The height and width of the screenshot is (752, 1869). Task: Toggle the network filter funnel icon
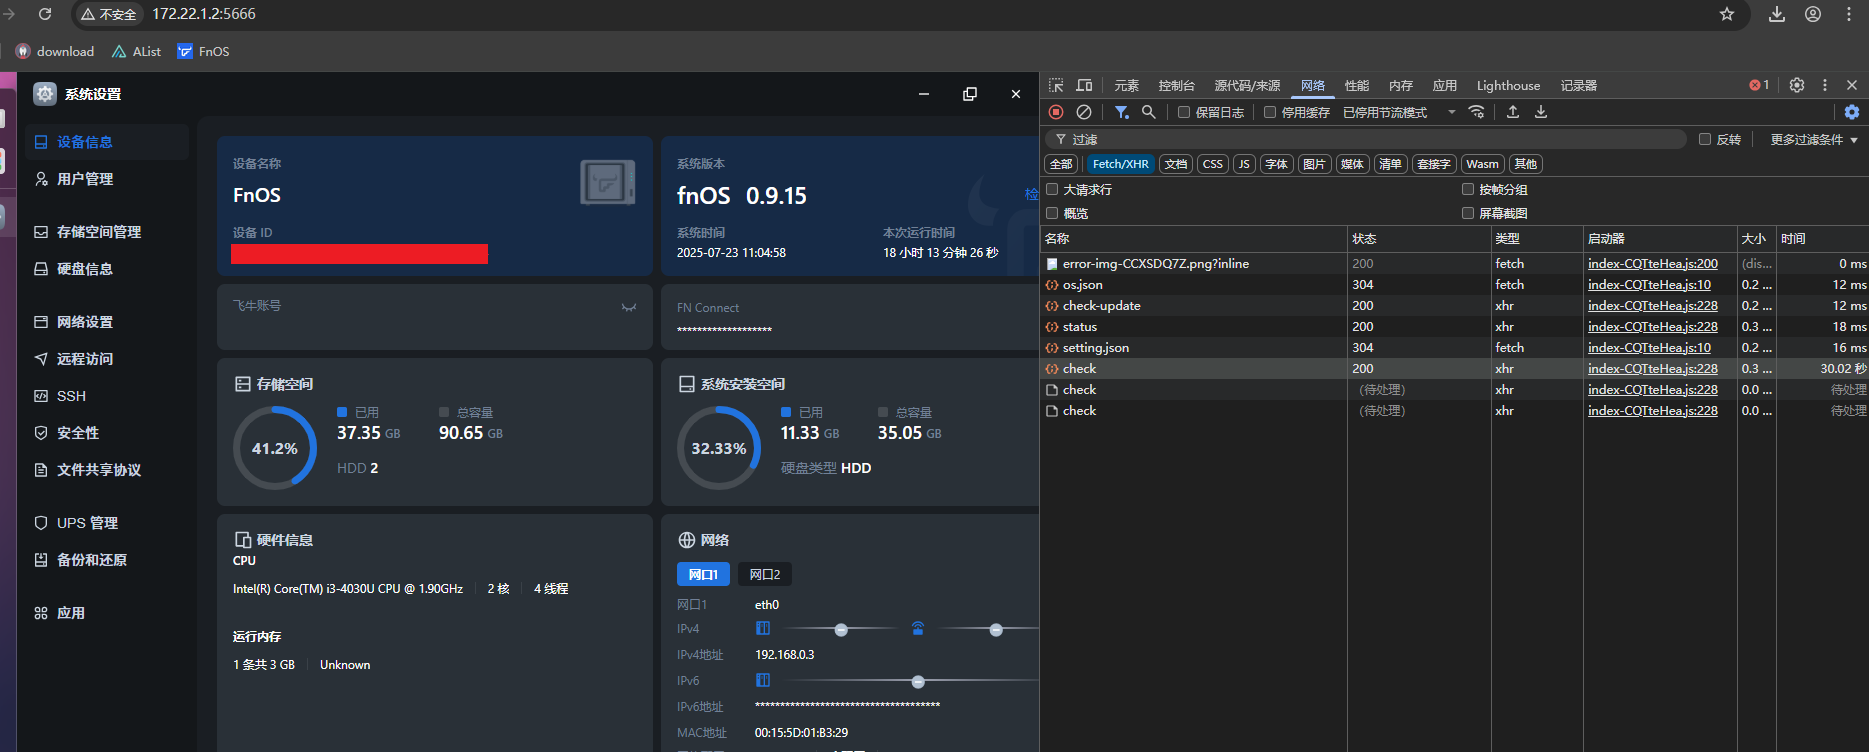(1122, 112)
